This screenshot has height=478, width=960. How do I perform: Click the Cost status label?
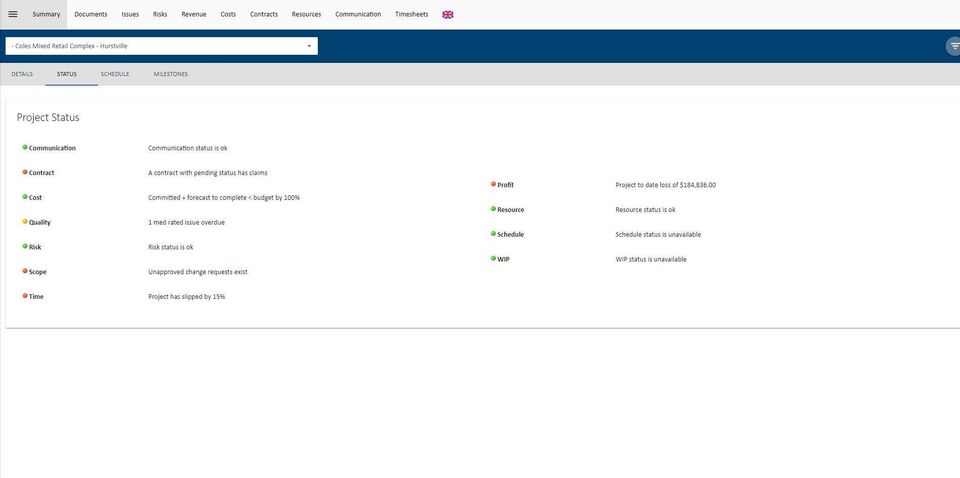36,198
